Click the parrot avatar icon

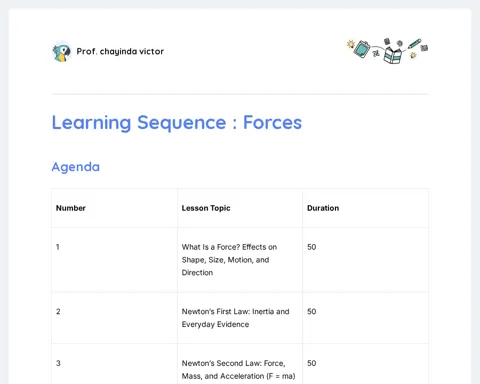pos(62,52)
